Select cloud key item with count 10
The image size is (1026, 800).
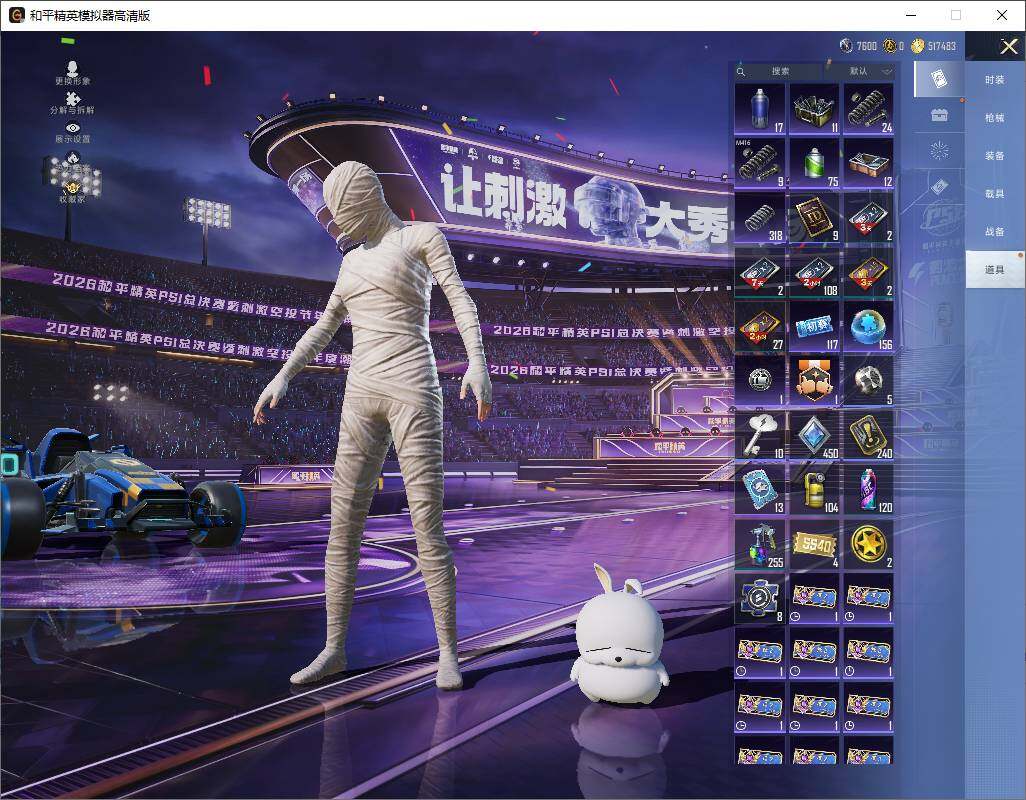coord(760,435)
